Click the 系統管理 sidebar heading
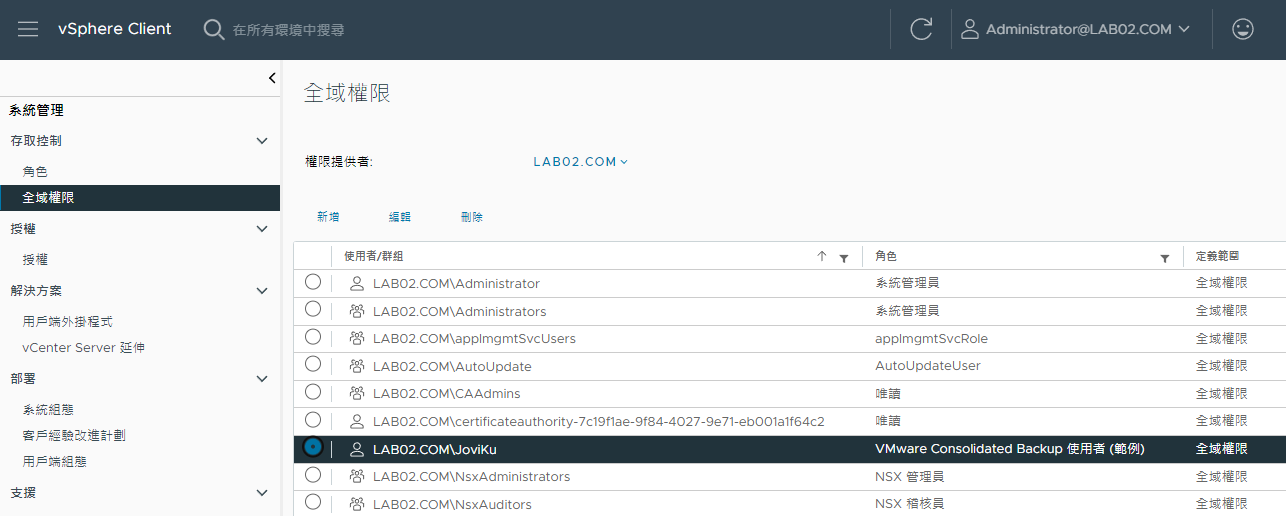This screenshot has height=516, width=1286. coord(36,110)
